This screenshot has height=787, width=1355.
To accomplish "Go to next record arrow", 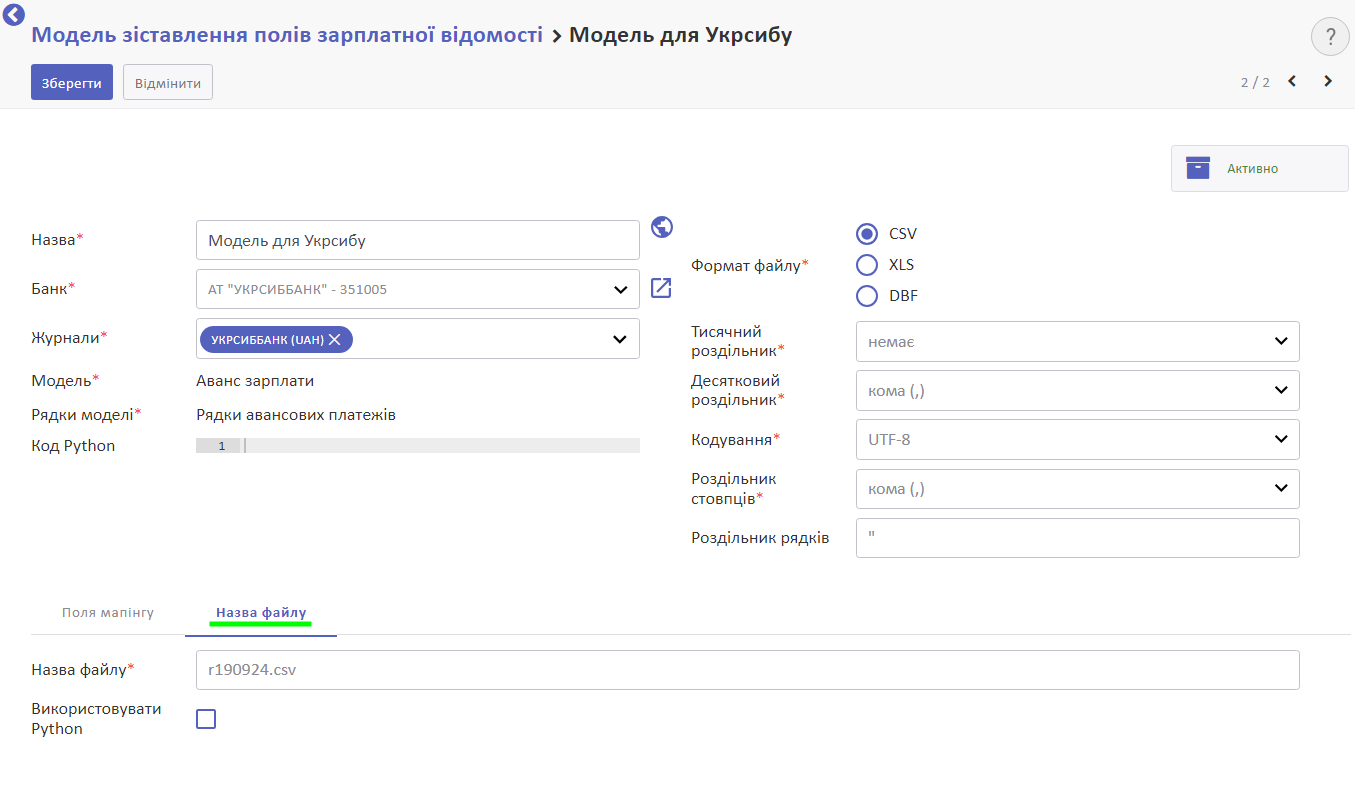I will (x=1328, y=81).
